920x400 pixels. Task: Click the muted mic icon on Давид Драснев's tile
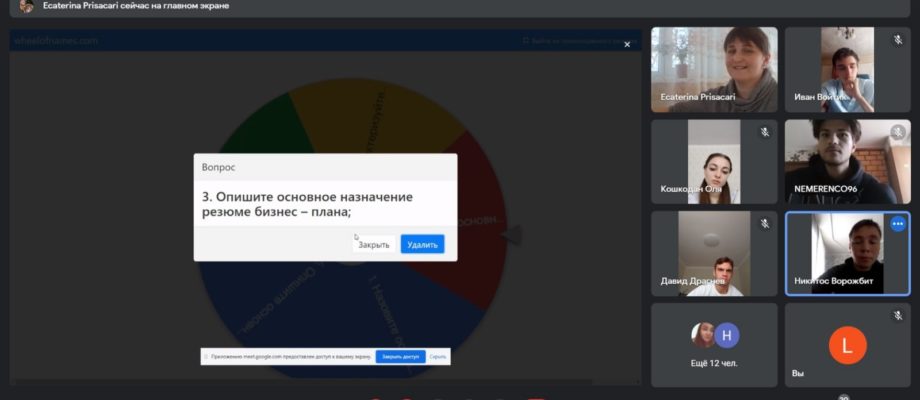pos(765,223)
